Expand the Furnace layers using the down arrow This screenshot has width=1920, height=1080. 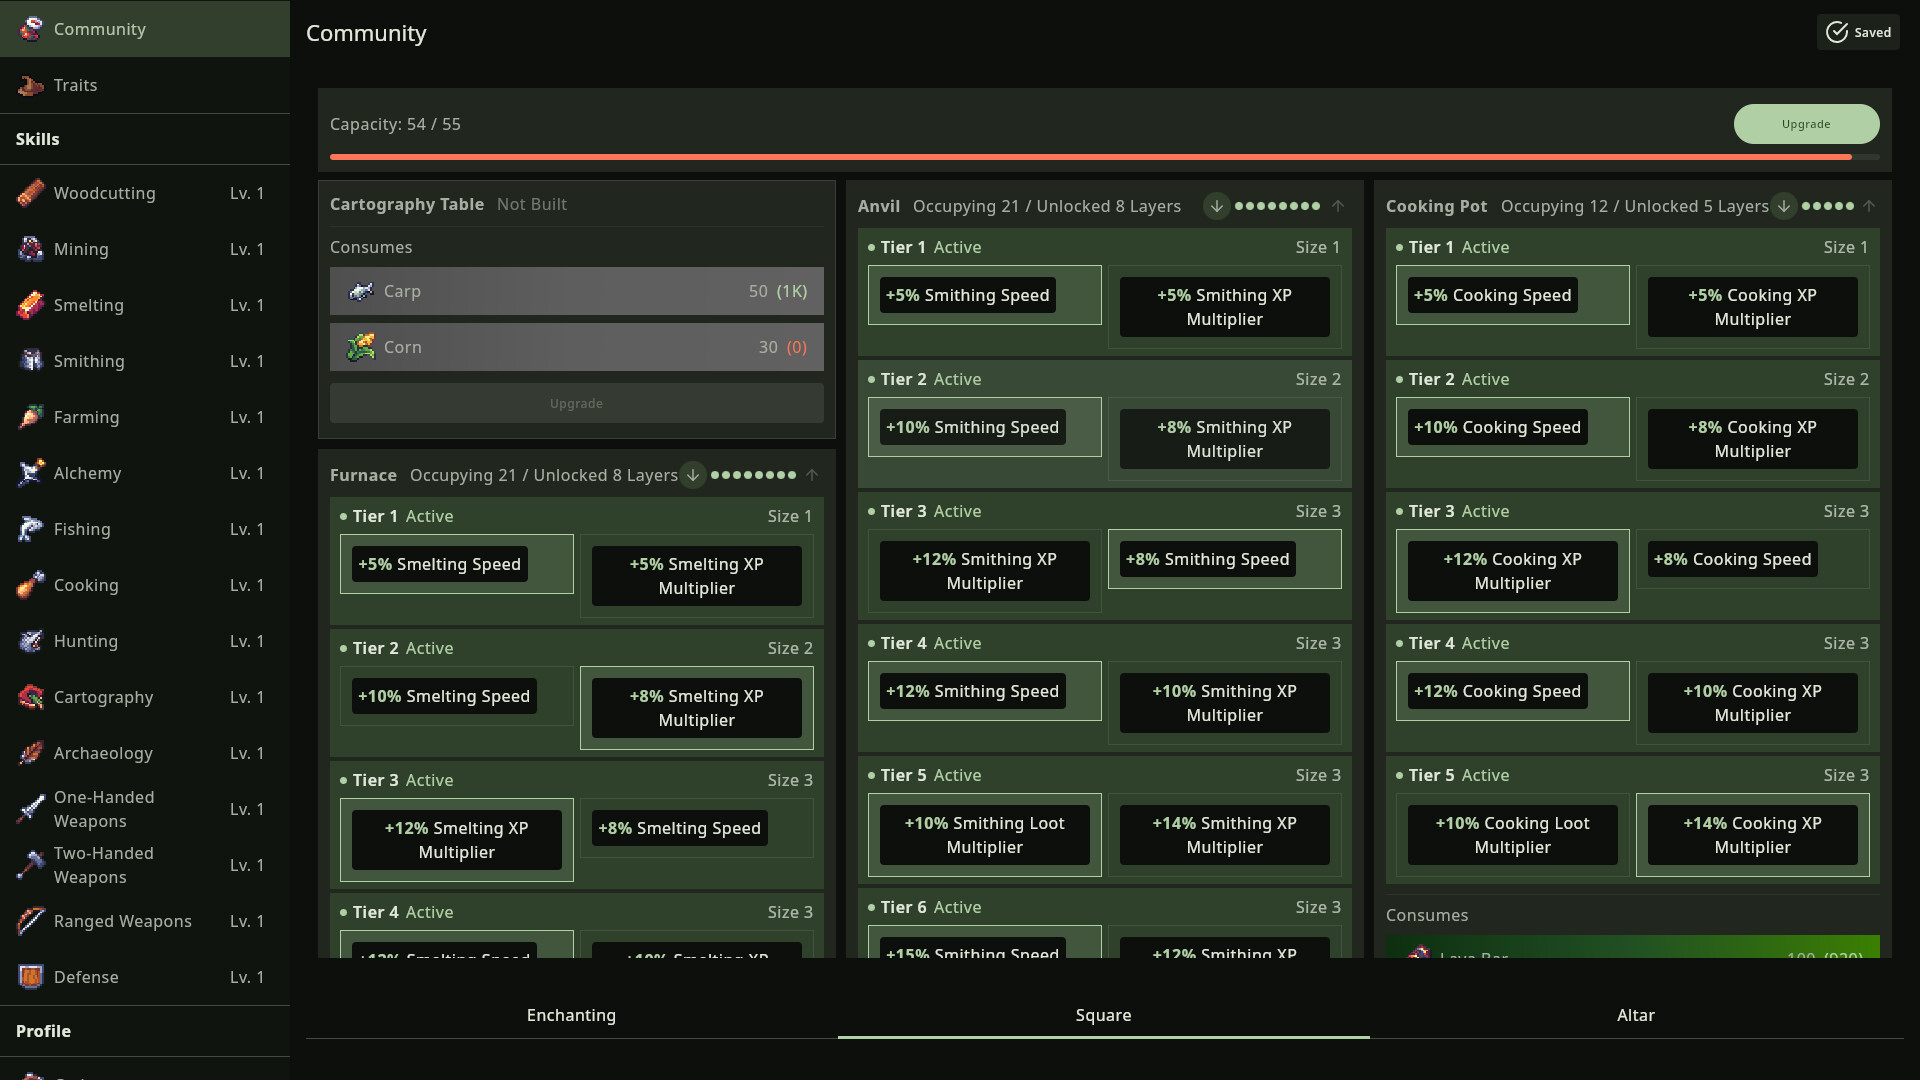[693, 475]
